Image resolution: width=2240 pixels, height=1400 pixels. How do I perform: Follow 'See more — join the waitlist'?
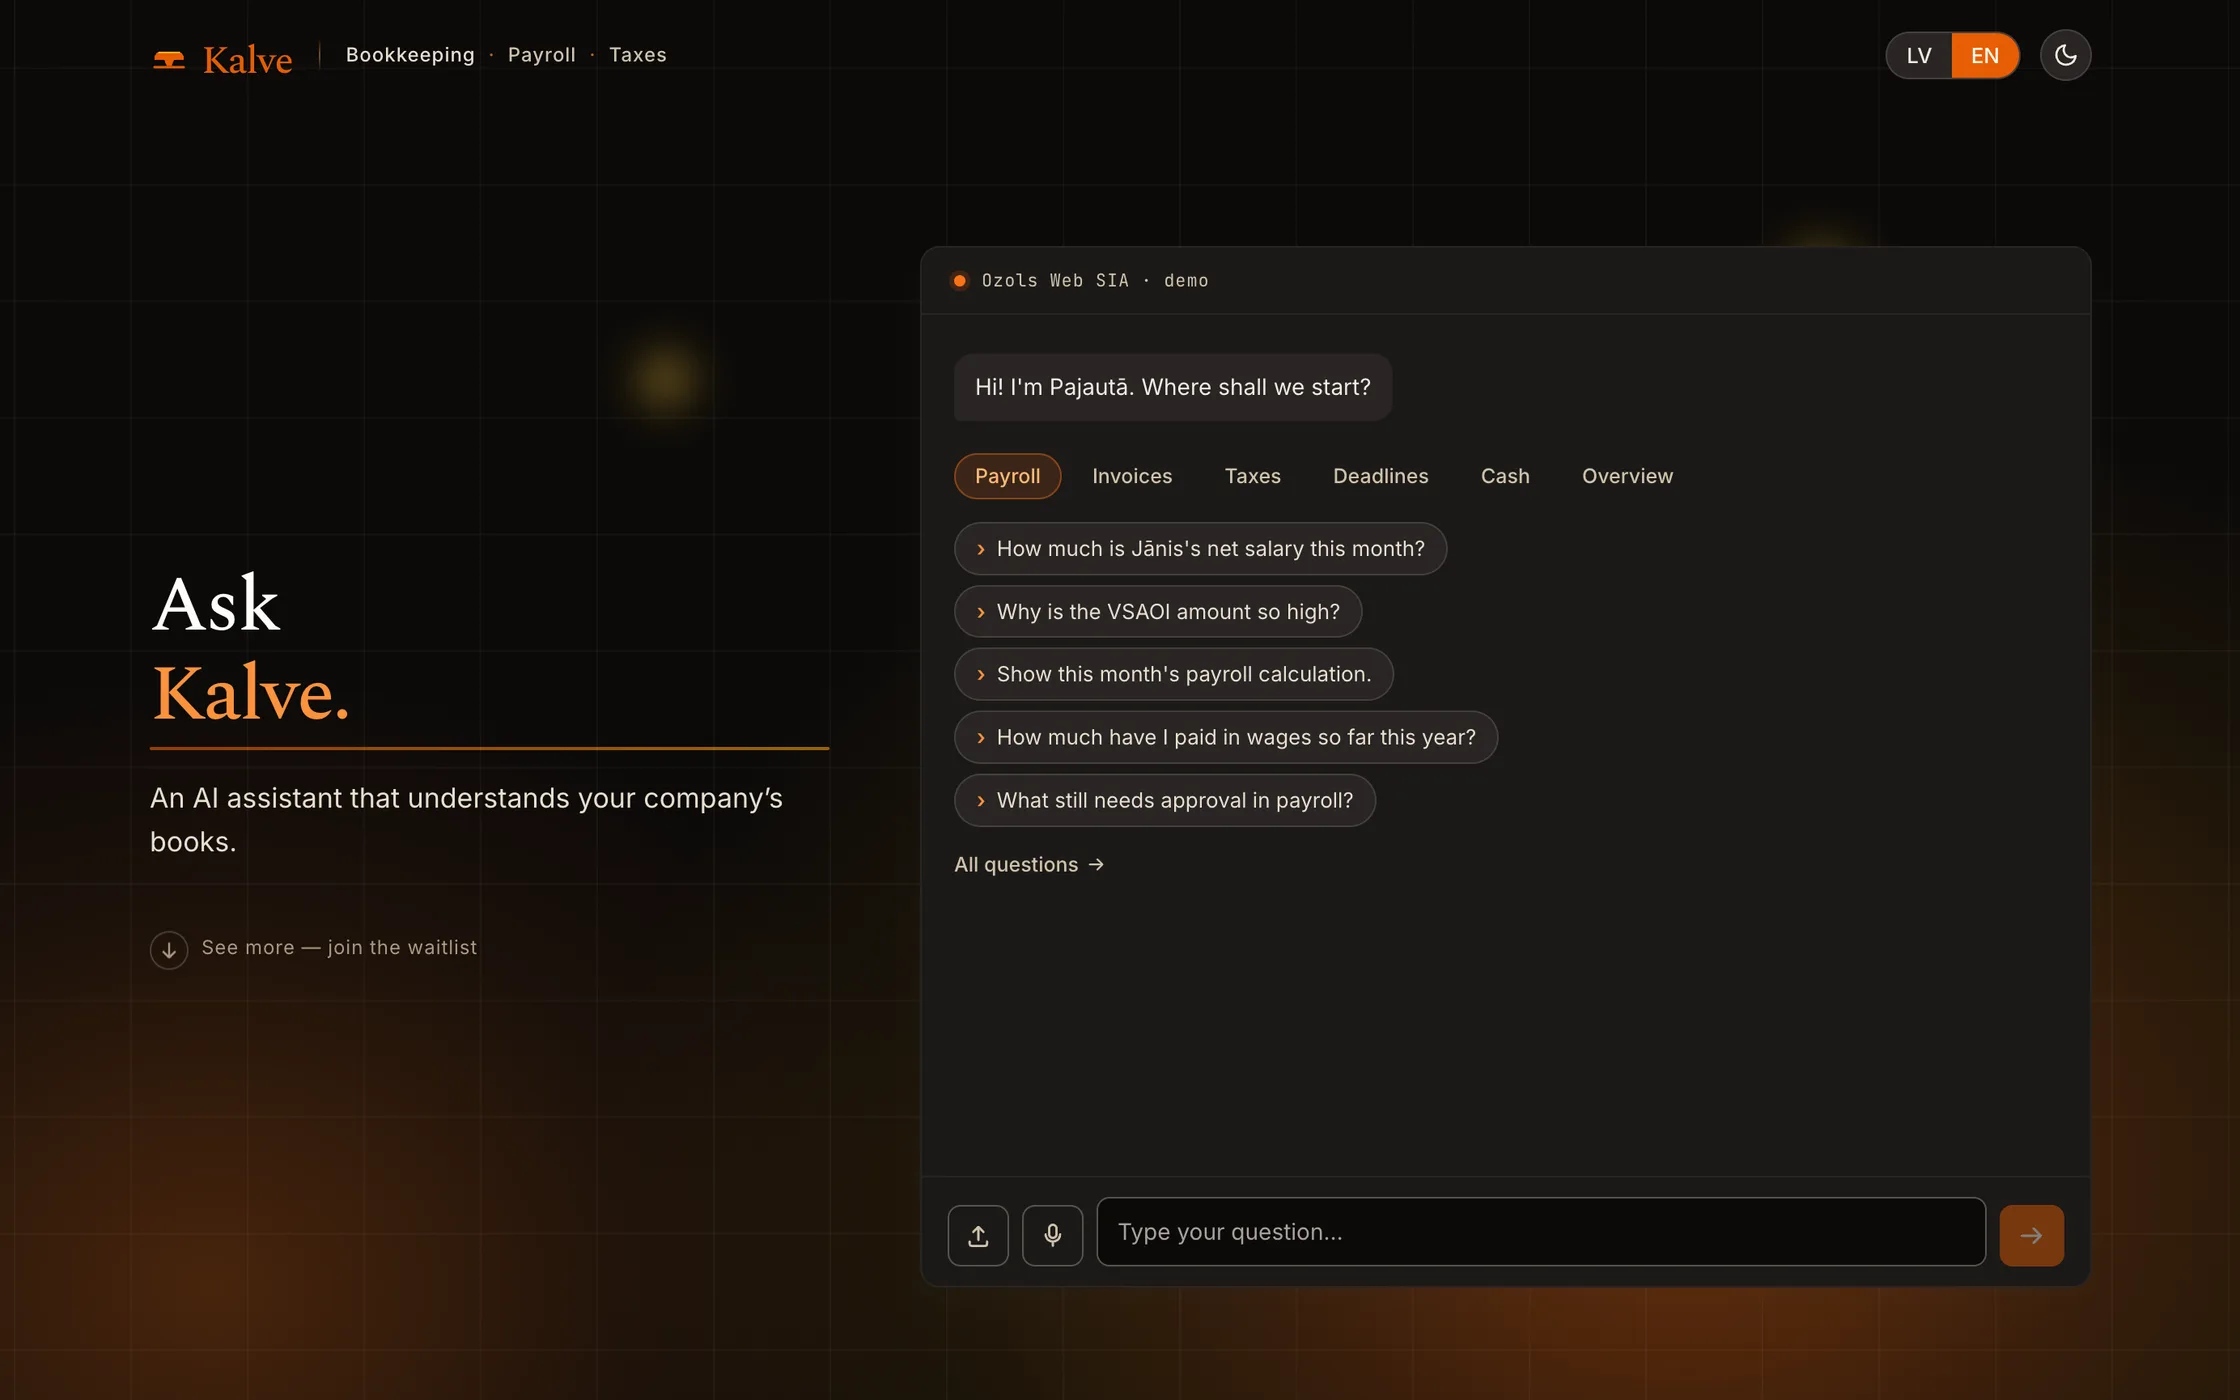click(x=339, y=947)
